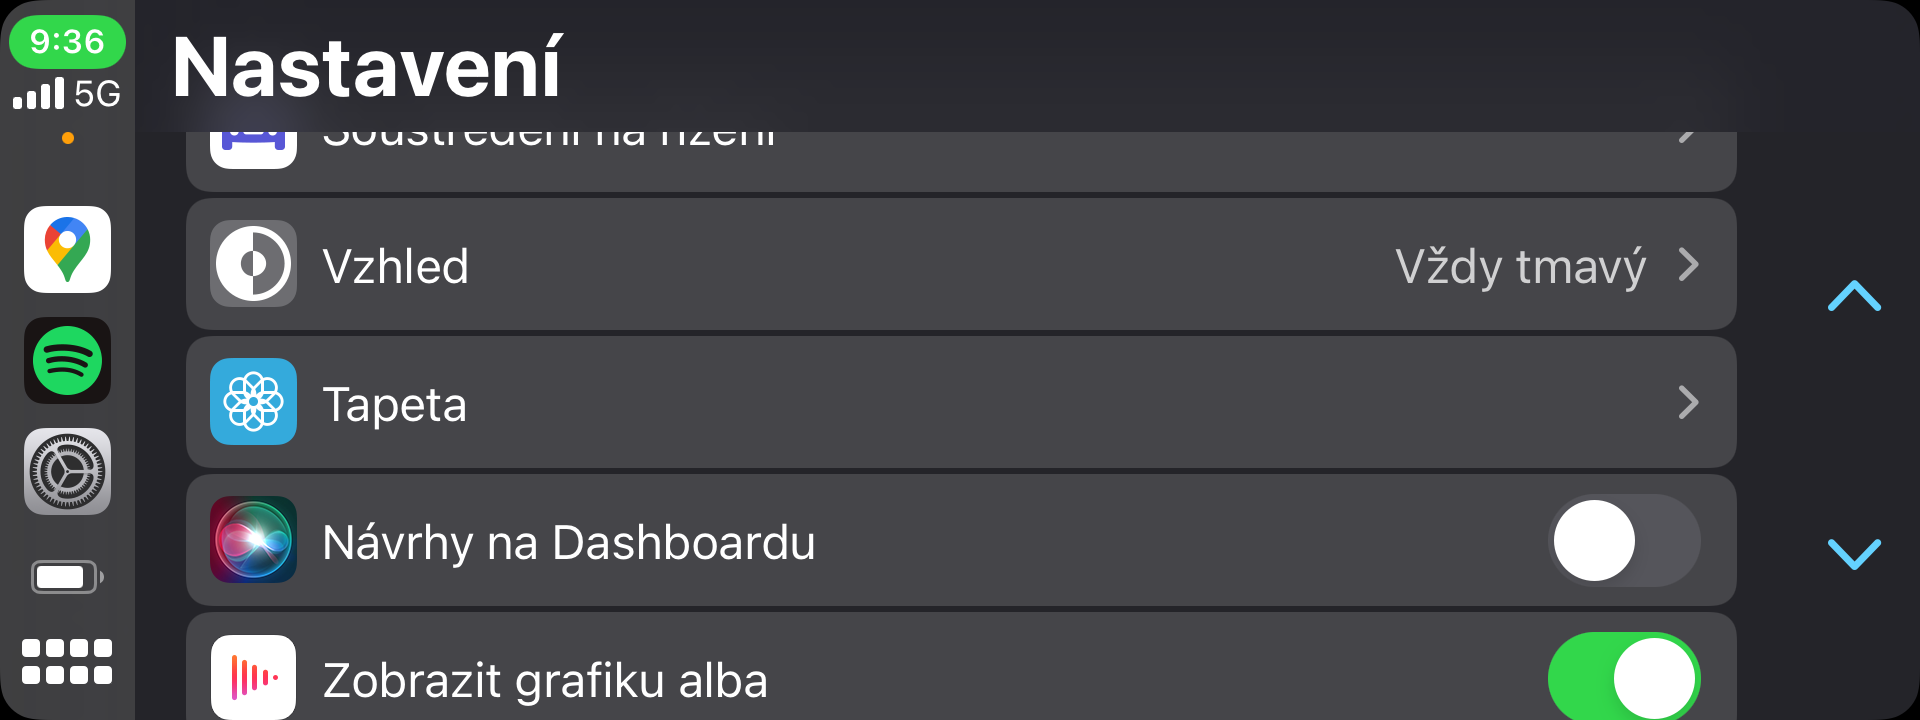Expand the Vzhled row chevron
Image resolution: width=1920 pixels, height=720 pixels.
pyautogui.click(x=1688, y=265)
